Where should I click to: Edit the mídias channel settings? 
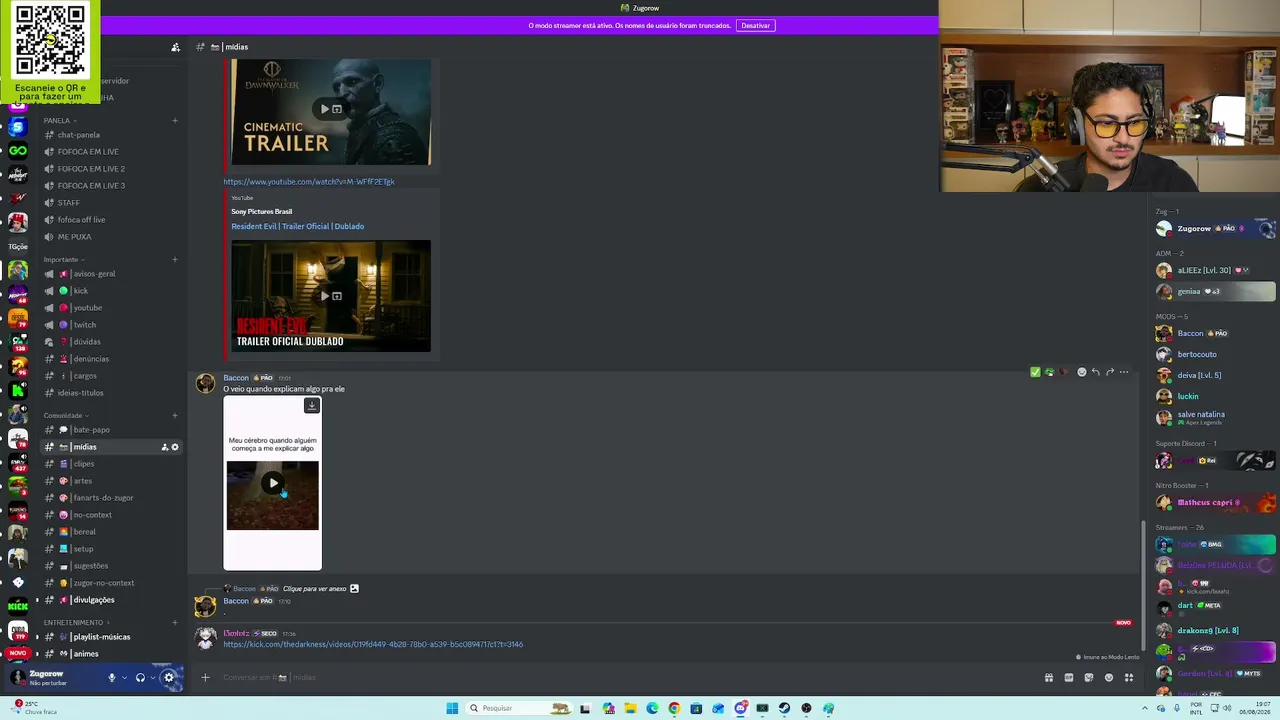(175, 447)
